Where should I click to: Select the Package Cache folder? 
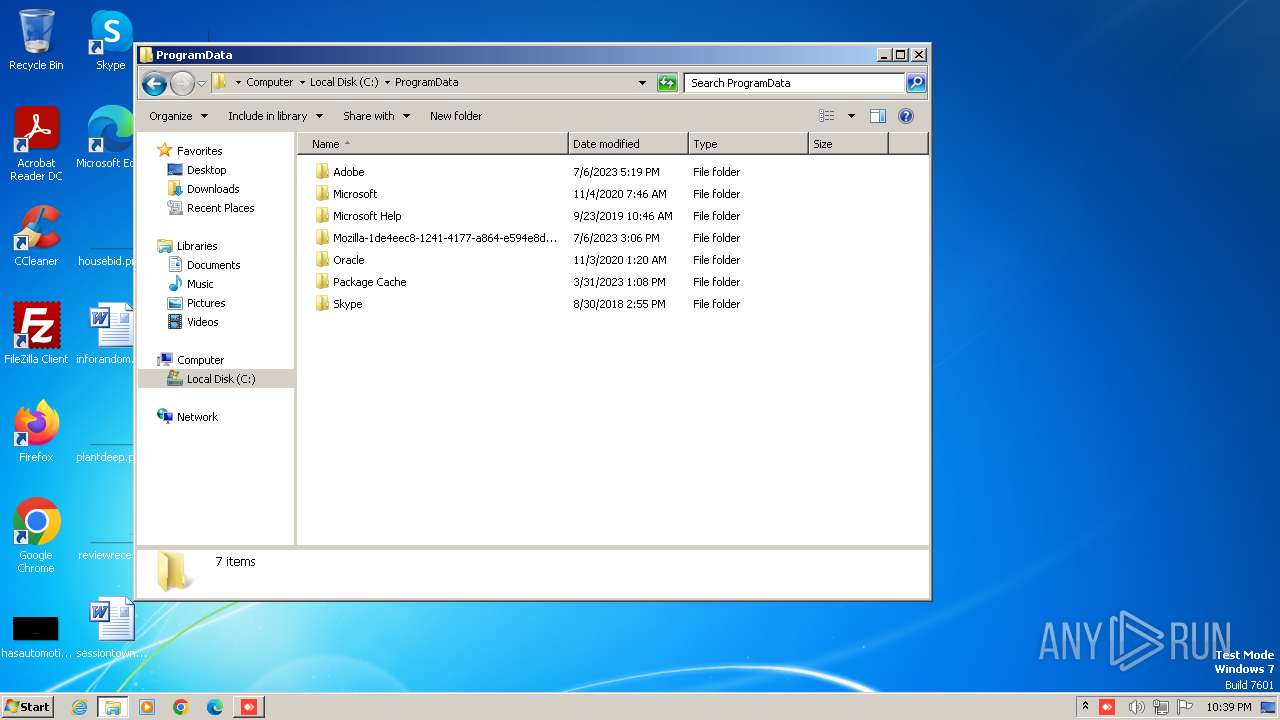tap(369, 282)
